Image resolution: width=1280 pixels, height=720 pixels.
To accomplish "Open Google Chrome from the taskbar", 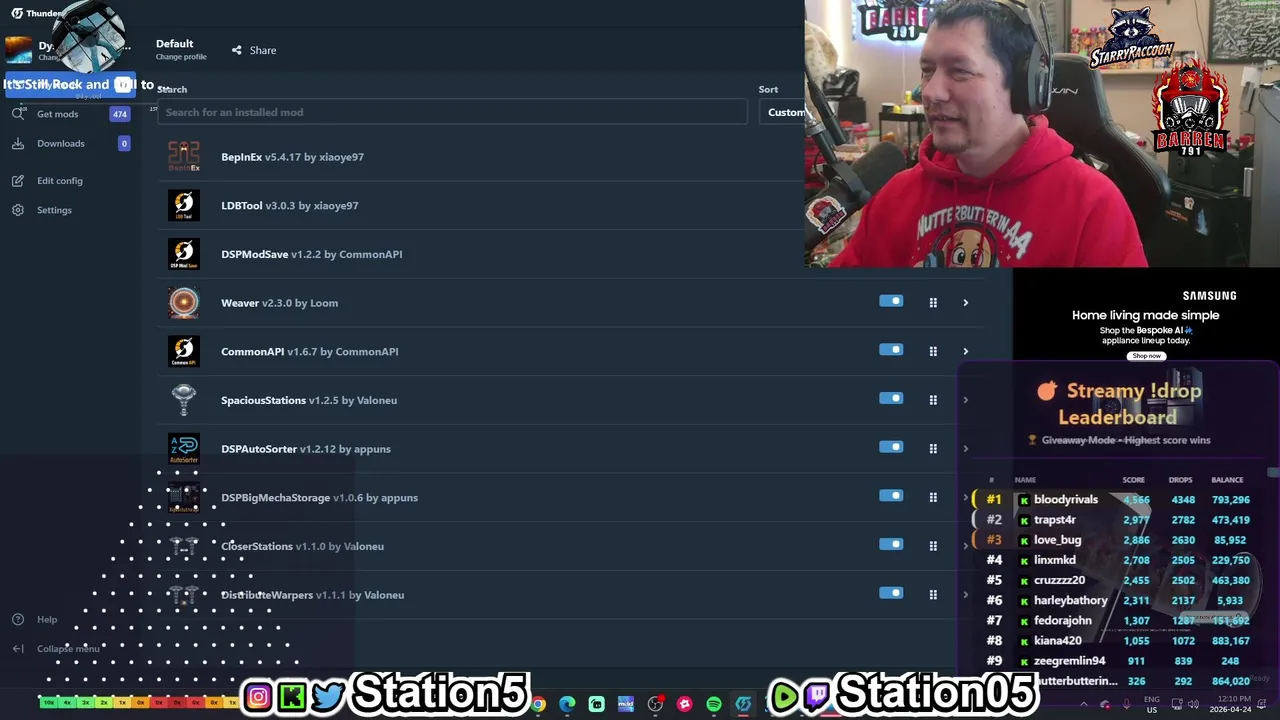I will click(x=538, y=704).
